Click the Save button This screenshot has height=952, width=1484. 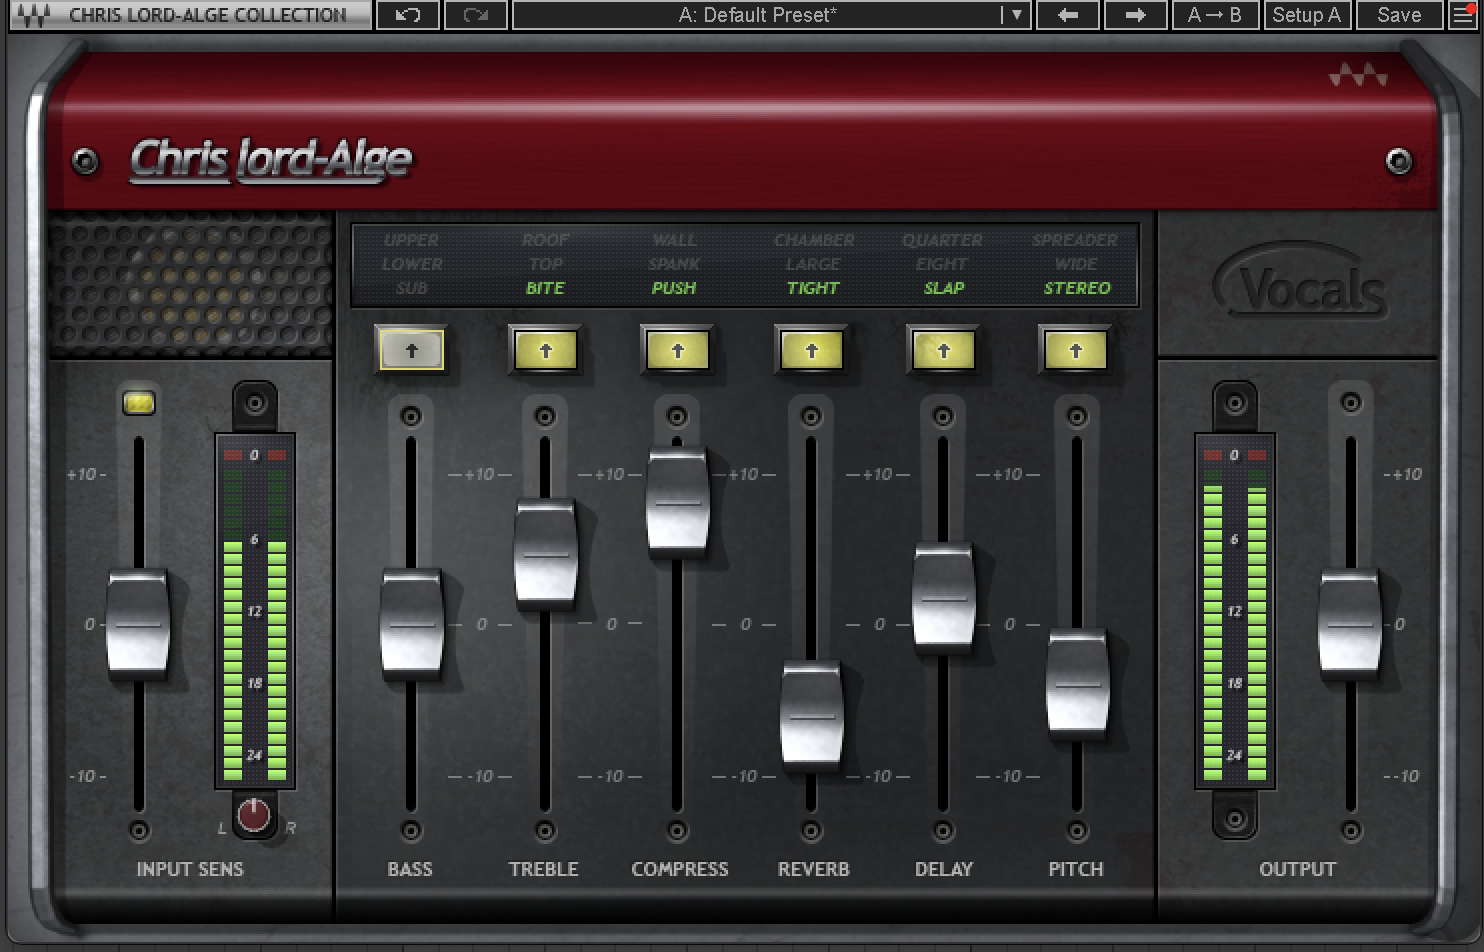pyautogui.click(x=1398, y=15)
